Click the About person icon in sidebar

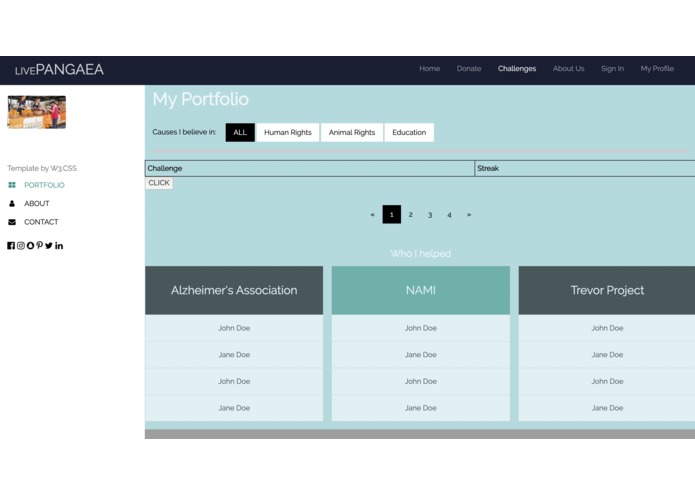pos(12,203)
